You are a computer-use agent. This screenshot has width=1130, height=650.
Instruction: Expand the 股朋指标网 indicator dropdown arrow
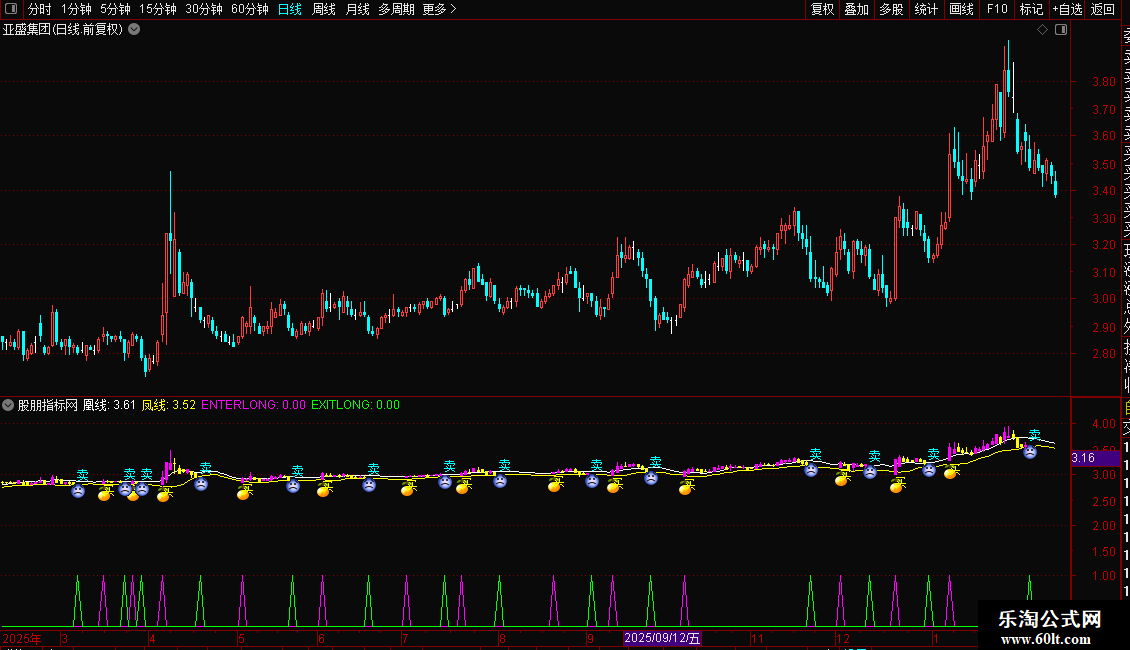9,405
